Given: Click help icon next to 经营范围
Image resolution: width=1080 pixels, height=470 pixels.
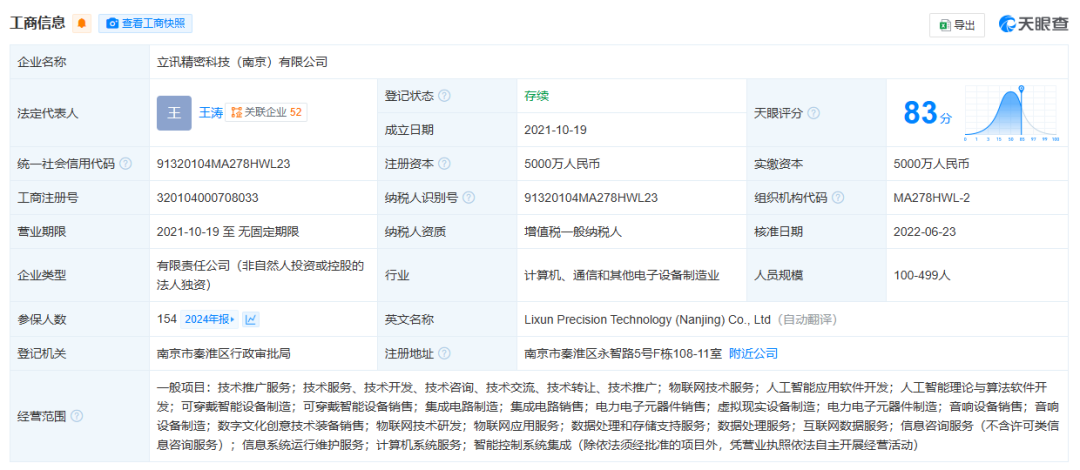Looking at the screenshot, I should point(76,416).
